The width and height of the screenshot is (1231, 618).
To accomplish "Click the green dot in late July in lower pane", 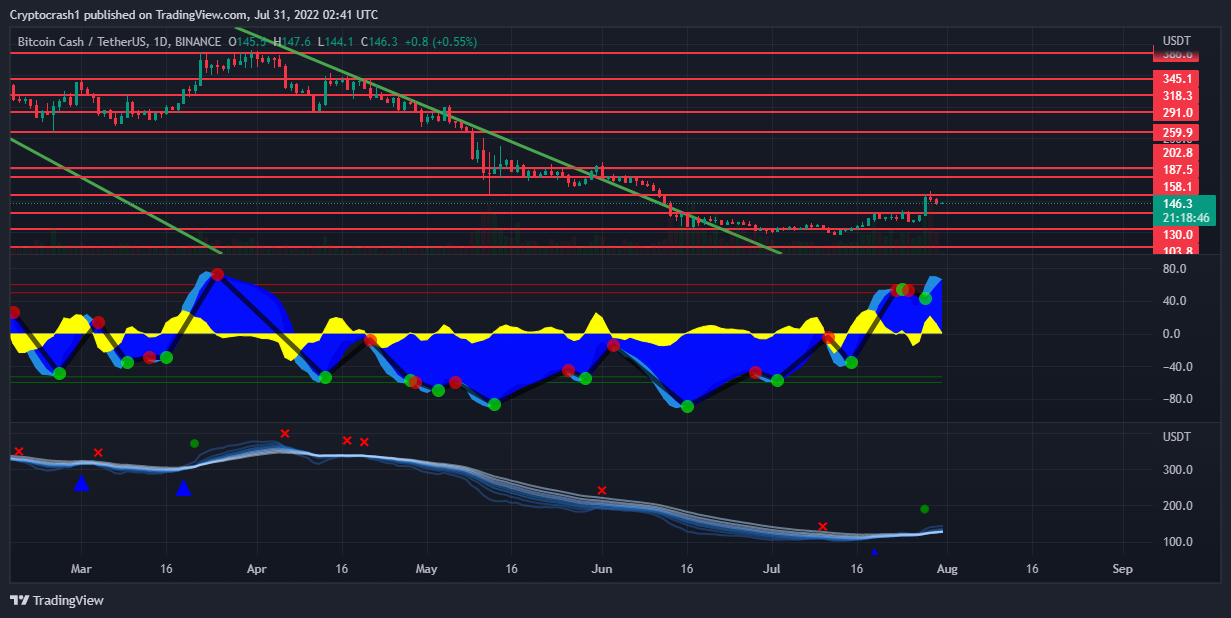I will click(925, 509).
